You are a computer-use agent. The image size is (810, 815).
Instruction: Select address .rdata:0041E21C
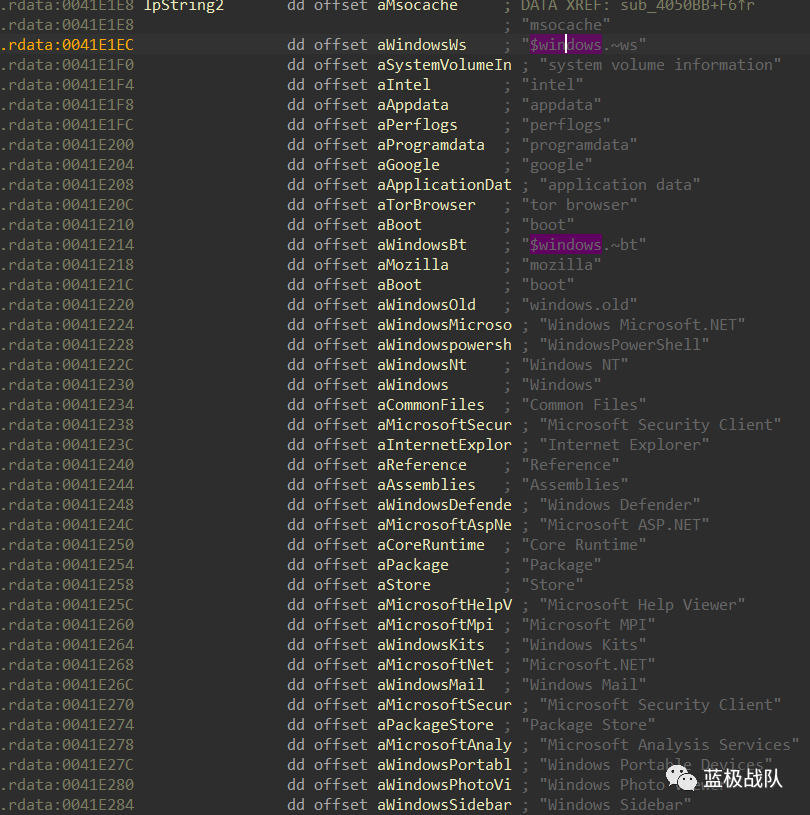coord(67,285)
